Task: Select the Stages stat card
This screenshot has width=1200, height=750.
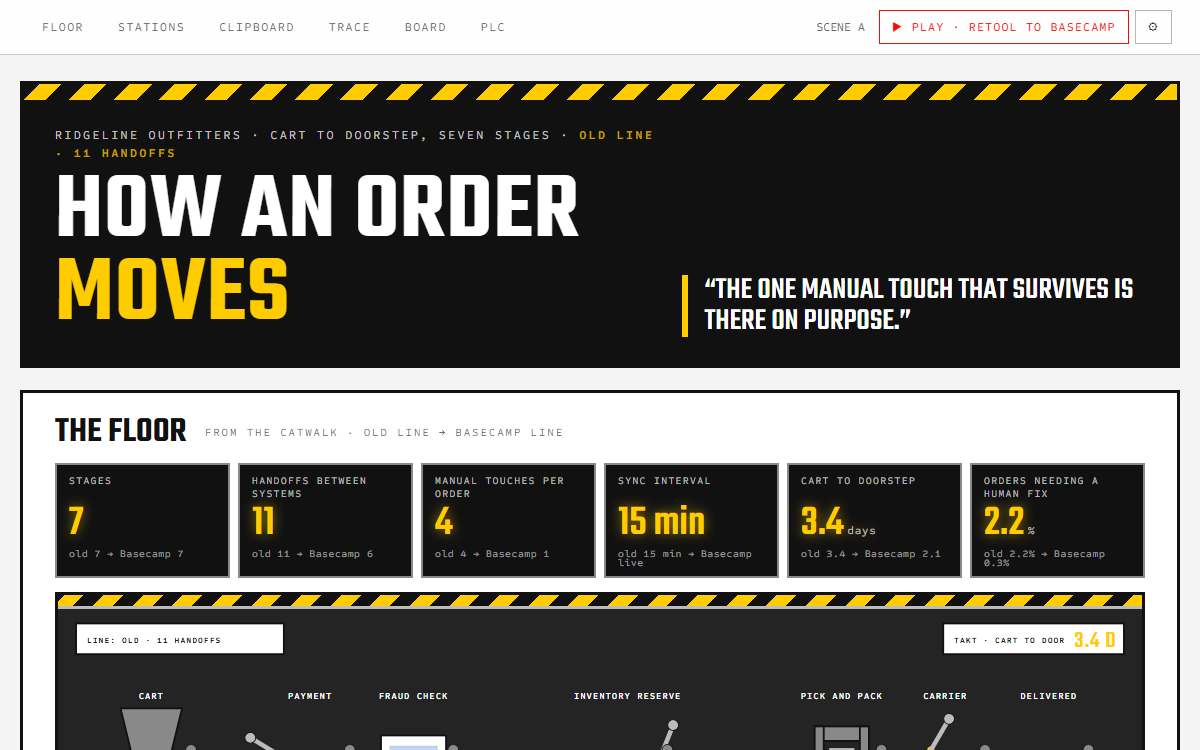Action: click(x=142, y=520)
